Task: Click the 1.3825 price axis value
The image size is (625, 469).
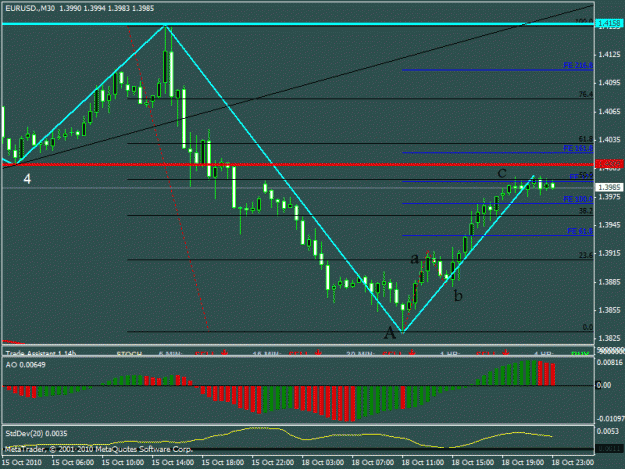Action: point(609,338)
